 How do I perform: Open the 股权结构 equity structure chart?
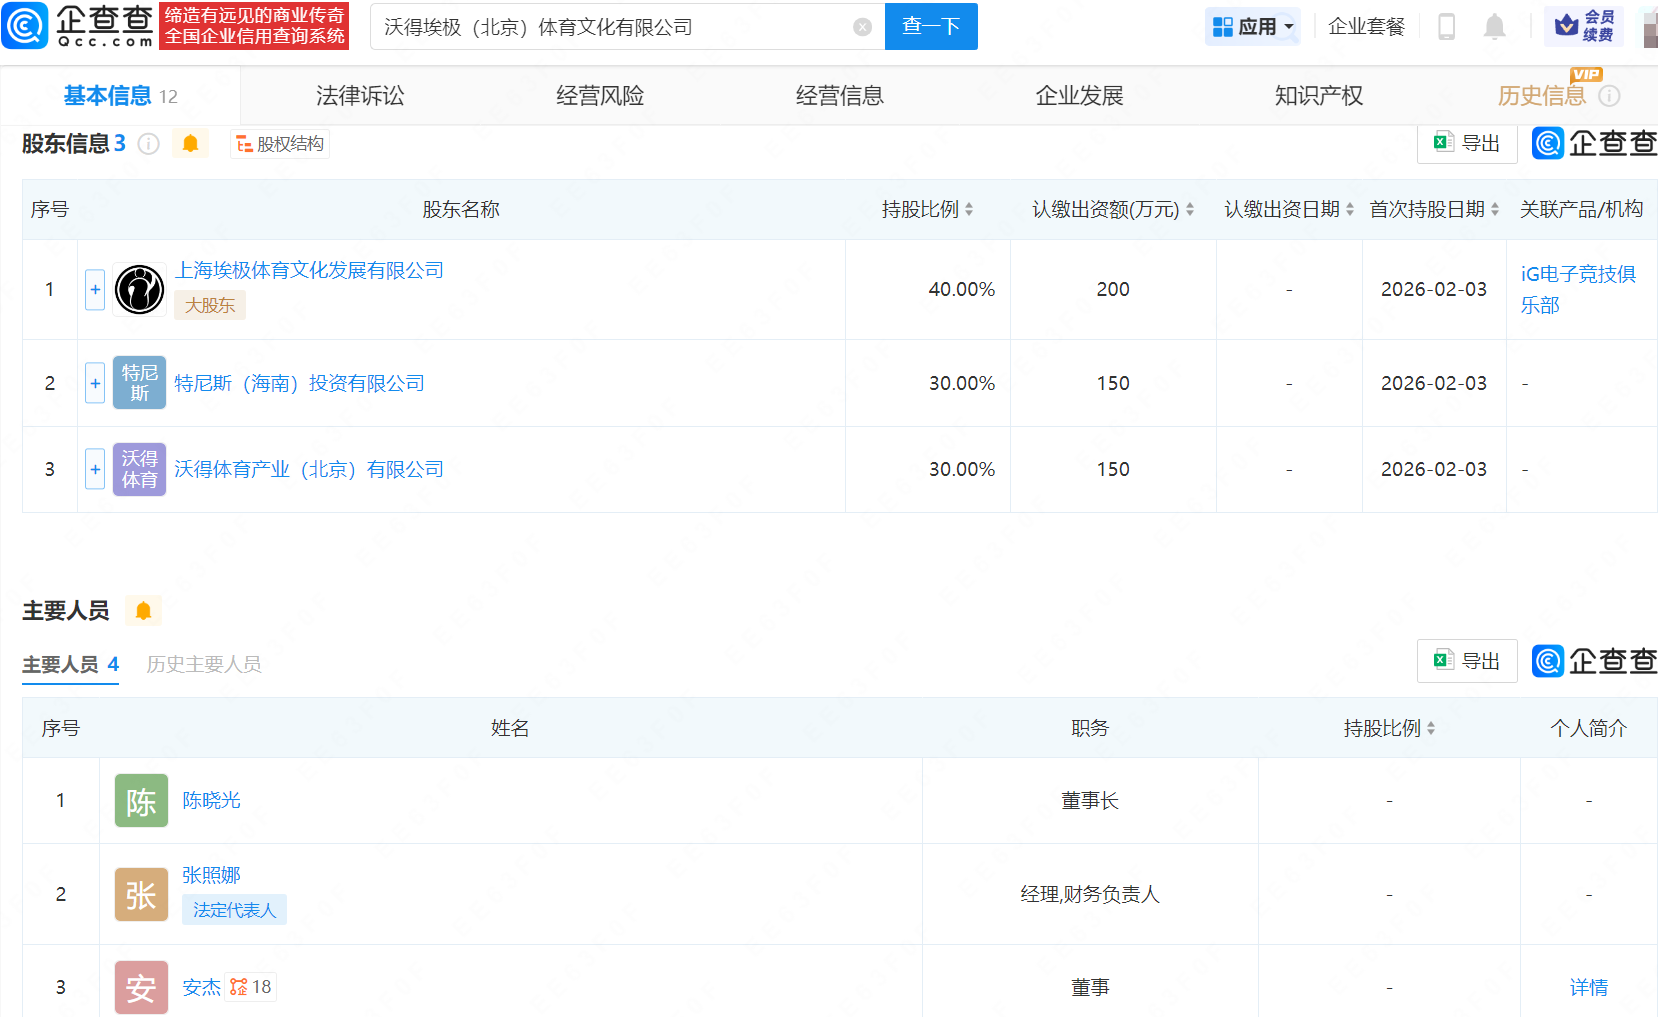click(280, 144)
